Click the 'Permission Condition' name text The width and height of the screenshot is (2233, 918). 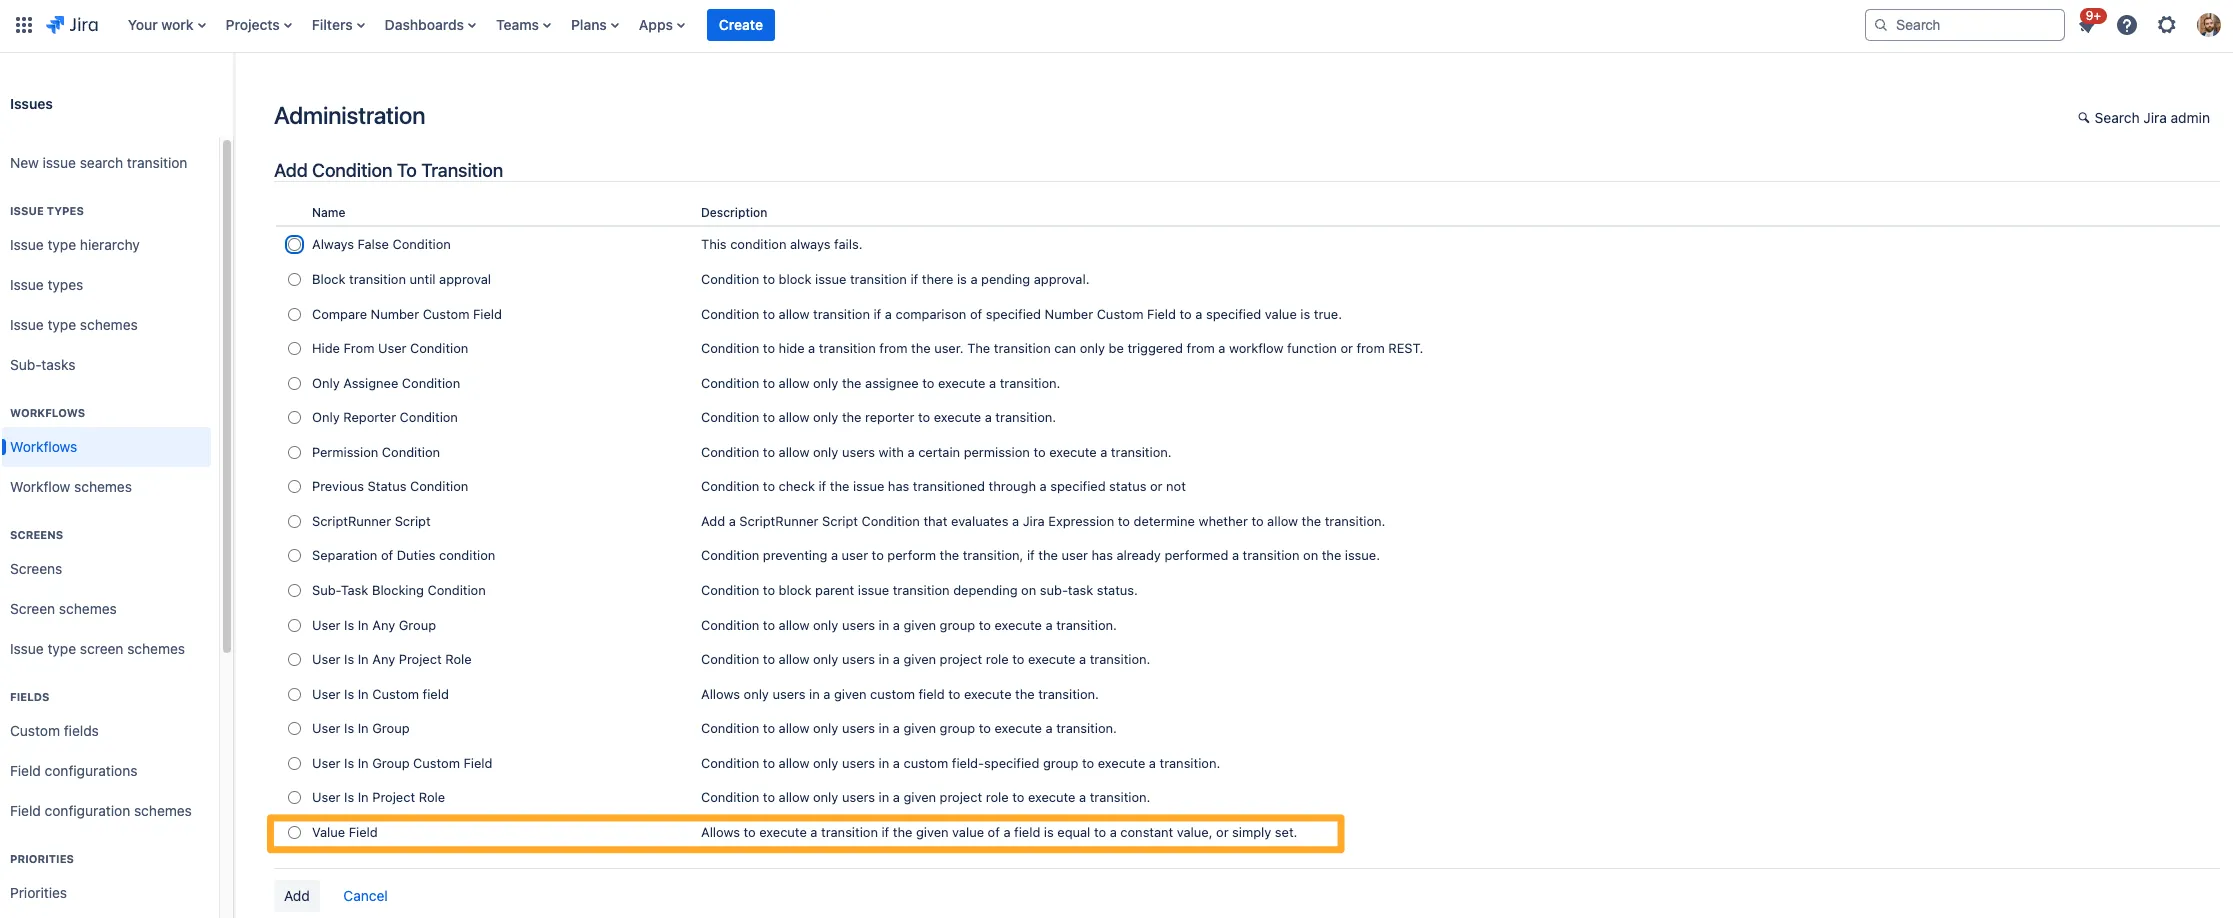click(x=376, y=452)
